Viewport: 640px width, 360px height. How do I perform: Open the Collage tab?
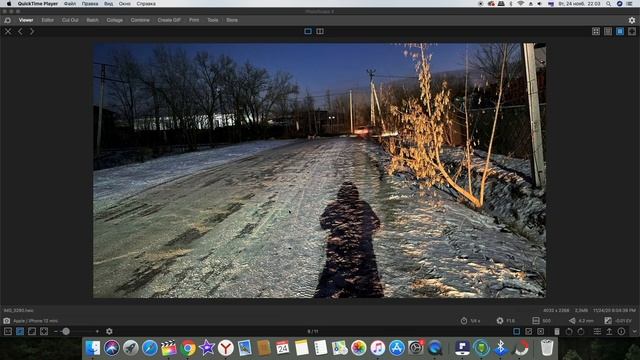coord(115,20)
